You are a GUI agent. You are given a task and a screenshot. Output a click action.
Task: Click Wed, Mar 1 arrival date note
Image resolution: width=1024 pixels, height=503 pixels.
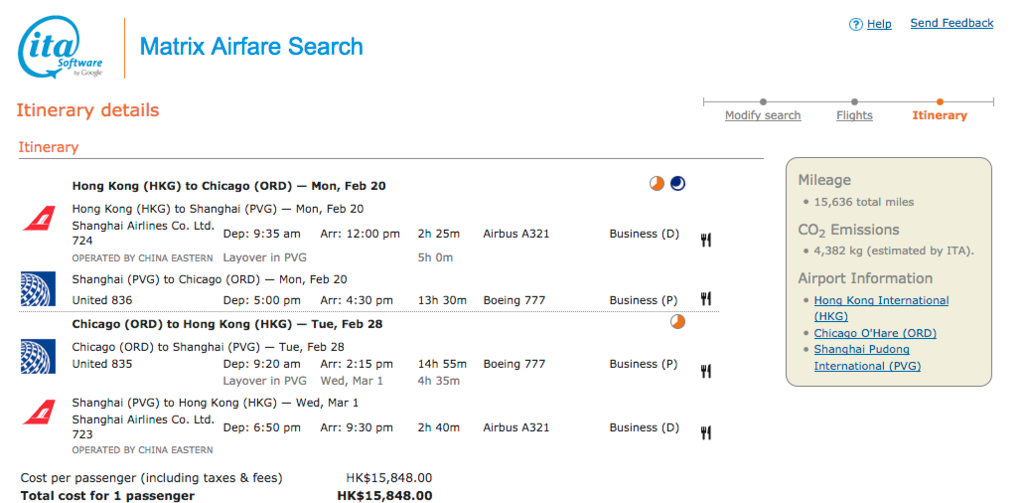tap(351, 381)
